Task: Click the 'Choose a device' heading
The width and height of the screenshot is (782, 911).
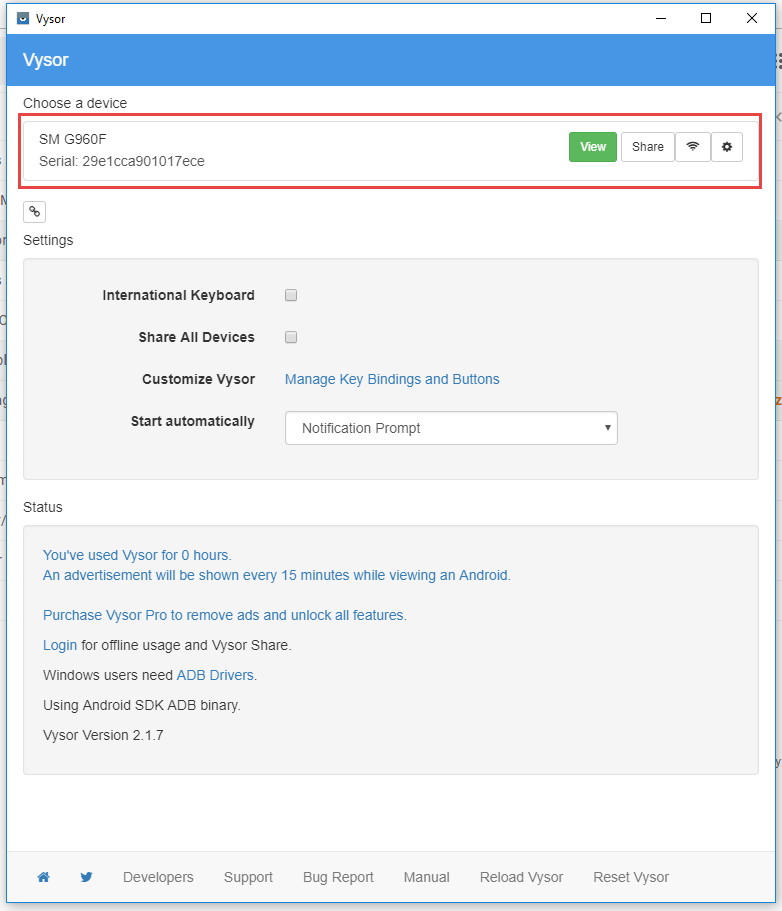Action: [x=75, y=103]
